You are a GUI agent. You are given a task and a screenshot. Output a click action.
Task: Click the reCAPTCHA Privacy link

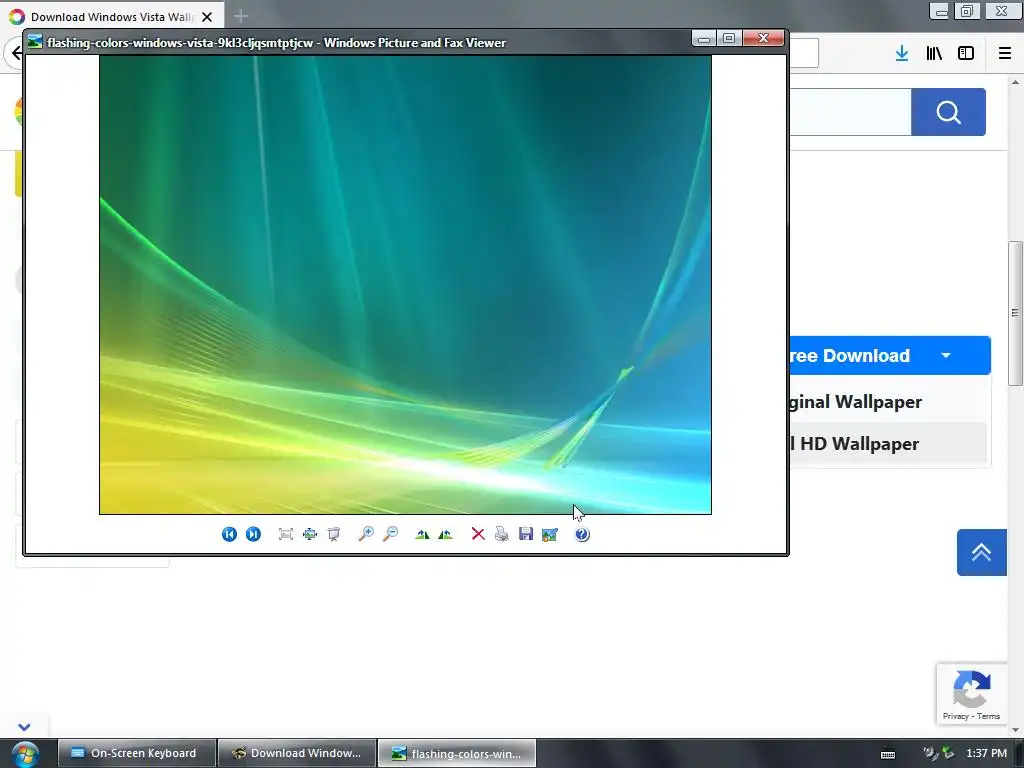pos(955,716)
